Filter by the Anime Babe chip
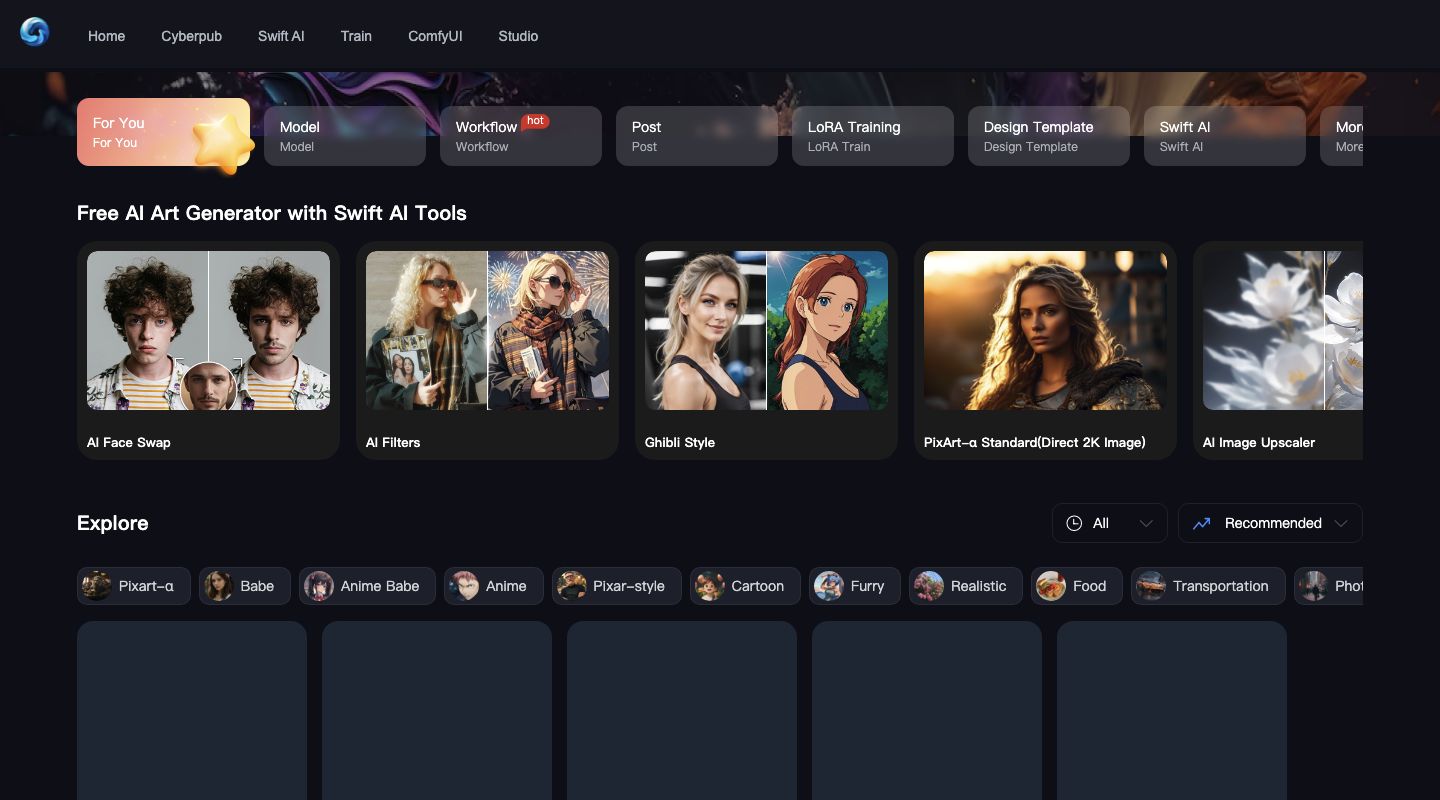Screen dimensions: 1440x800 tap(367, 586)
